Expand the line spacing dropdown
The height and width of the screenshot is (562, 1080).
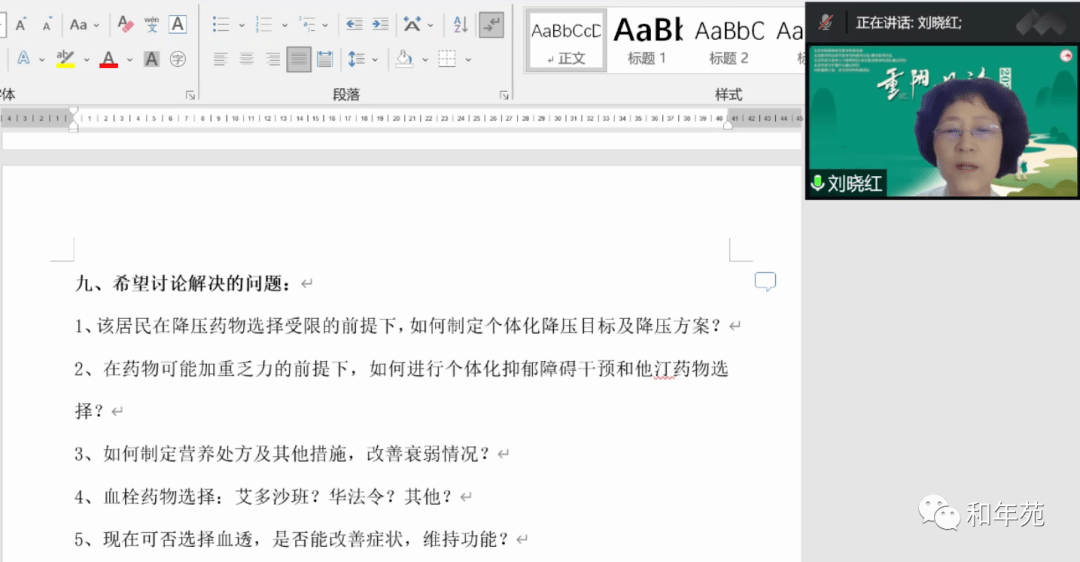(x=374, y=59)
